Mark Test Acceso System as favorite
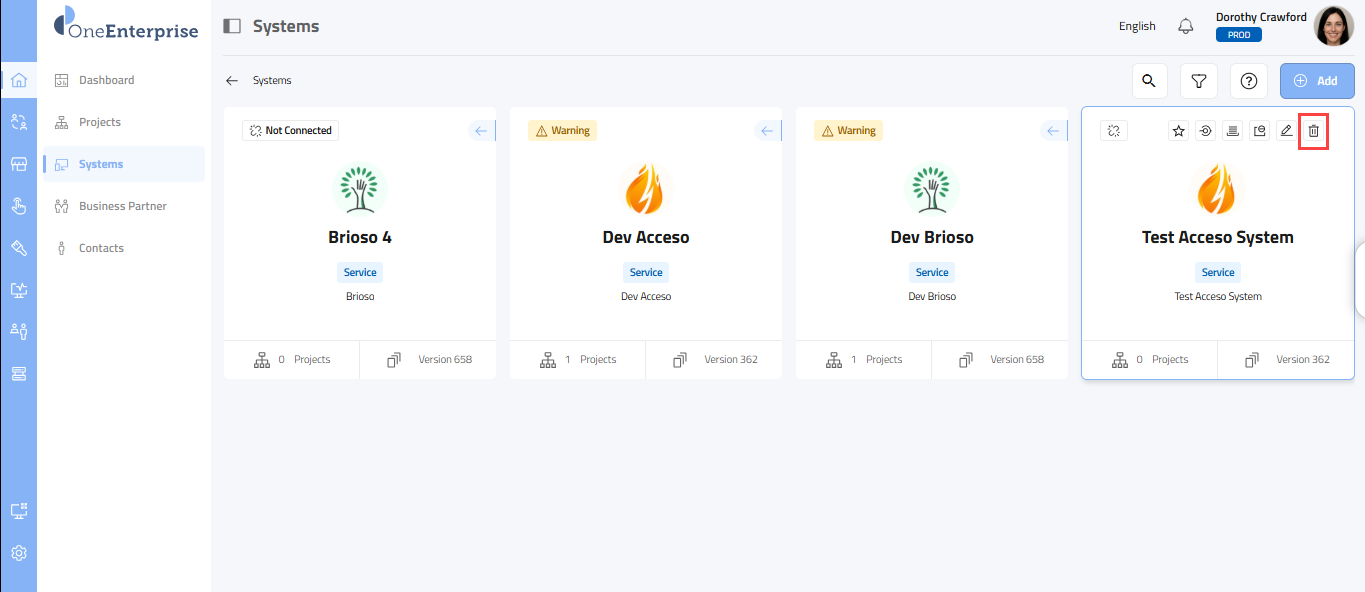 [x=1179, y=131]
